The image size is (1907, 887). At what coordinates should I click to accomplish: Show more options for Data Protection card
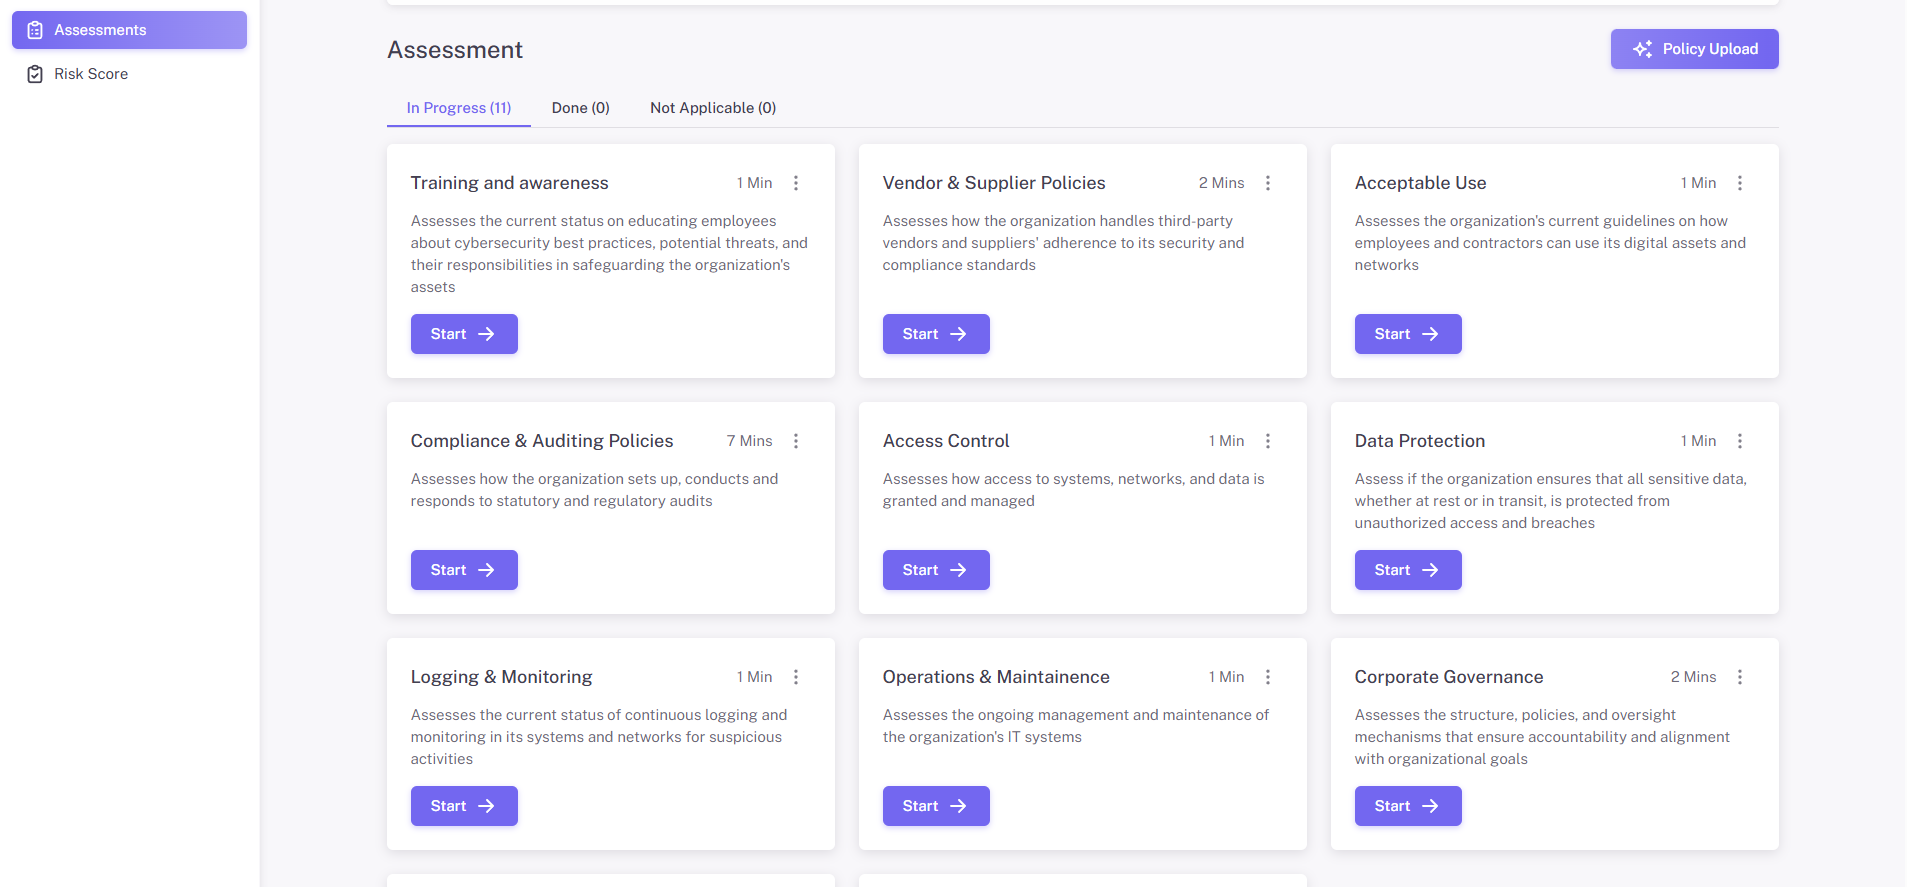tap(1740, 441)
